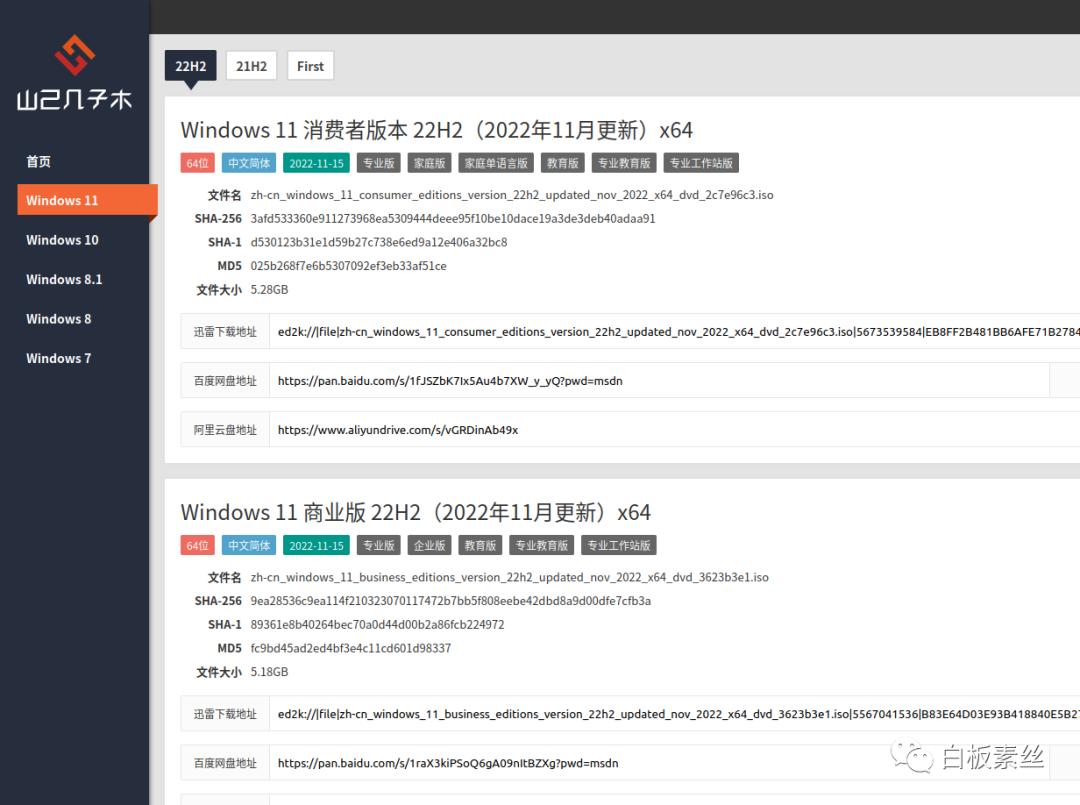Select the business edition SHA-256 hash

tap(450, 600)
